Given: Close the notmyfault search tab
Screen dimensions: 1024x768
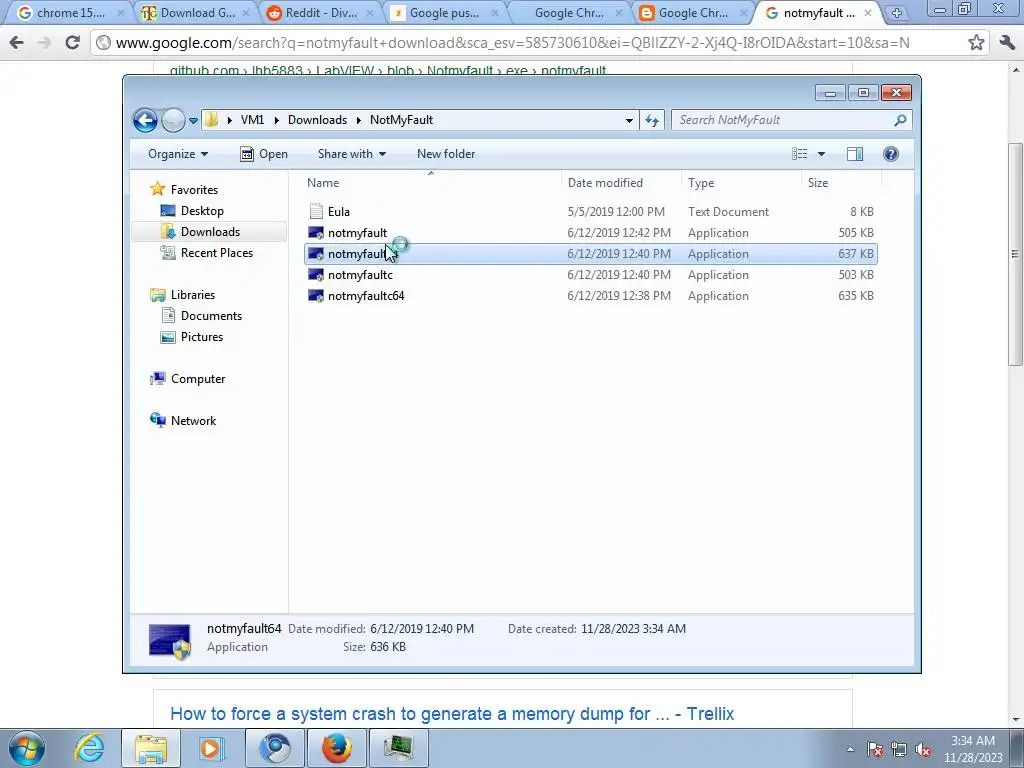Looking at the screenshot, I should tap(868, 13).
